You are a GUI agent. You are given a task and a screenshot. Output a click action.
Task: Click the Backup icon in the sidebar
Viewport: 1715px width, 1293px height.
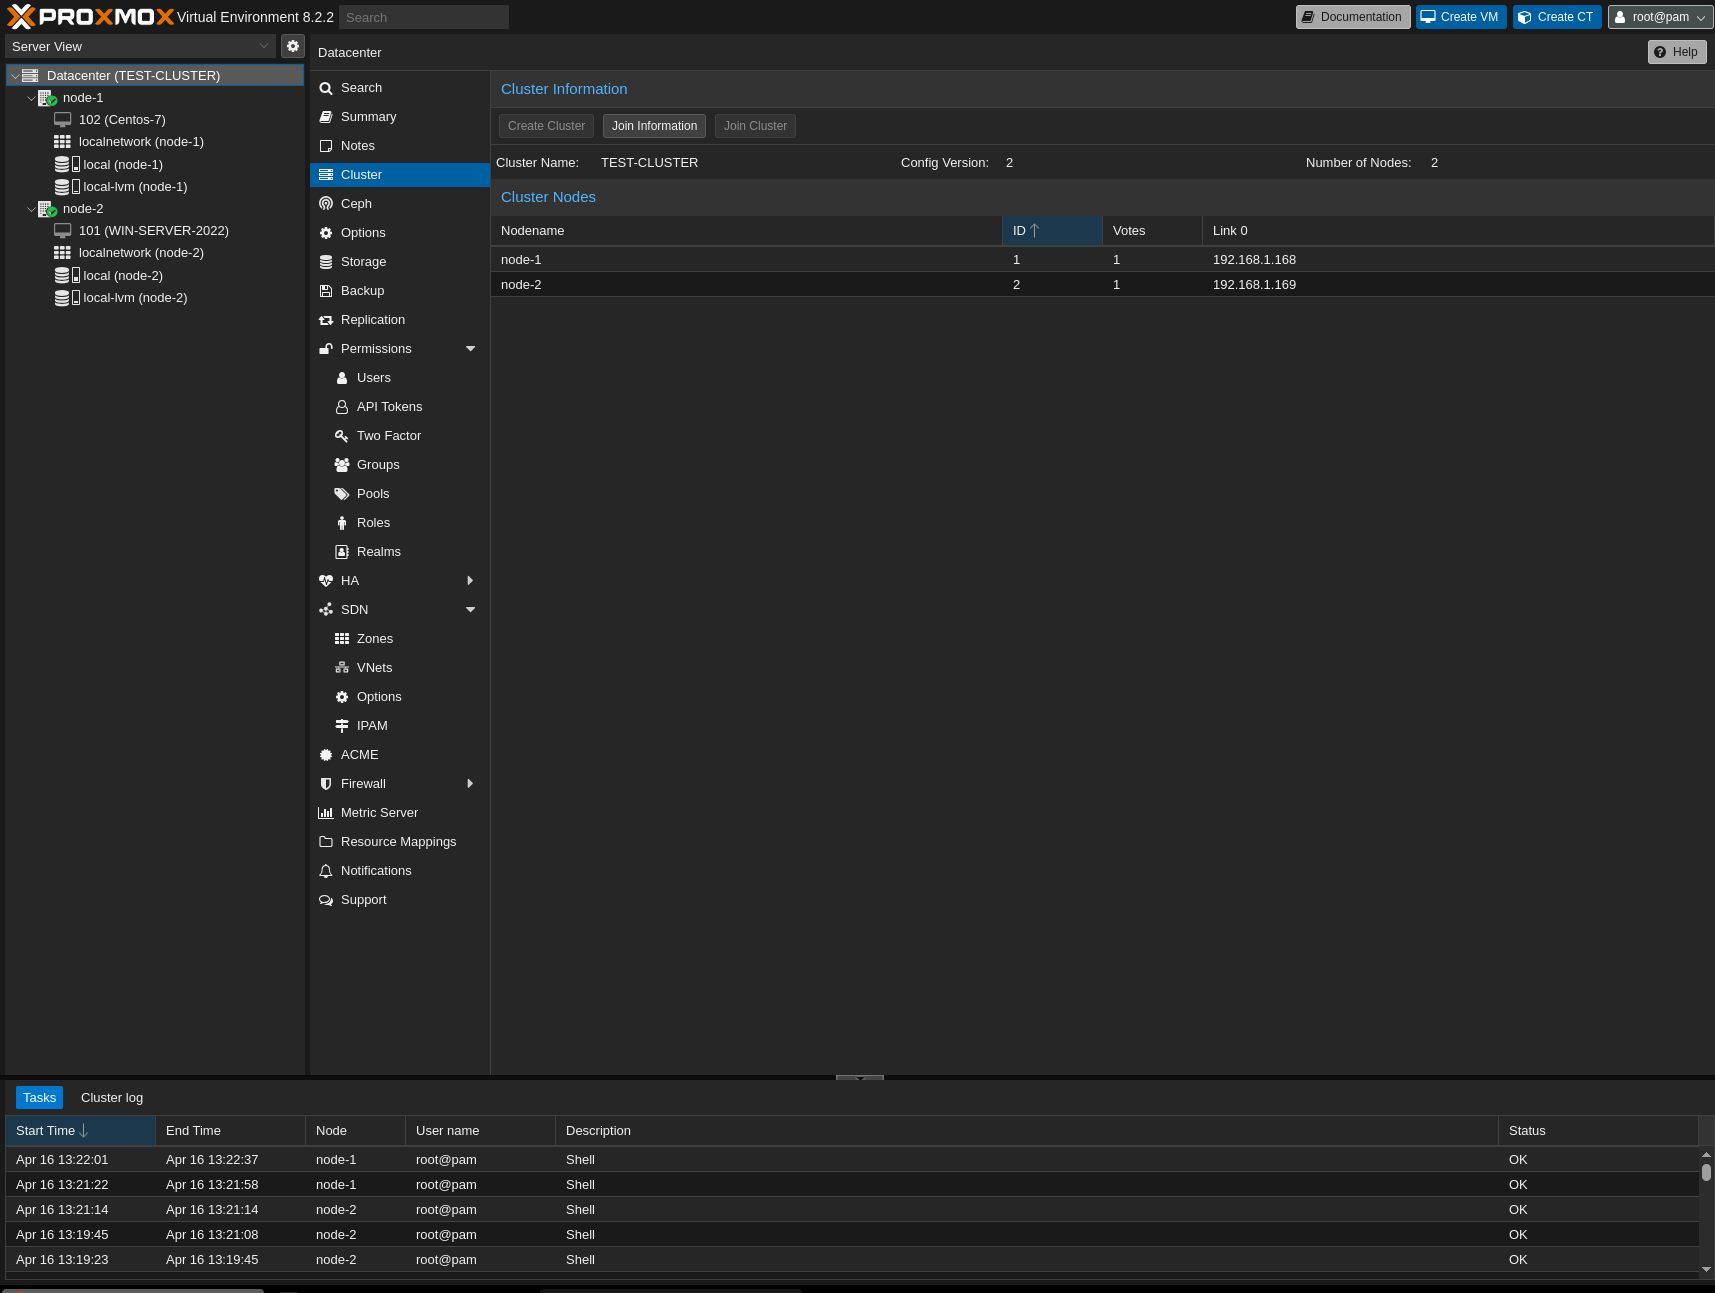[x=326, y=290]
